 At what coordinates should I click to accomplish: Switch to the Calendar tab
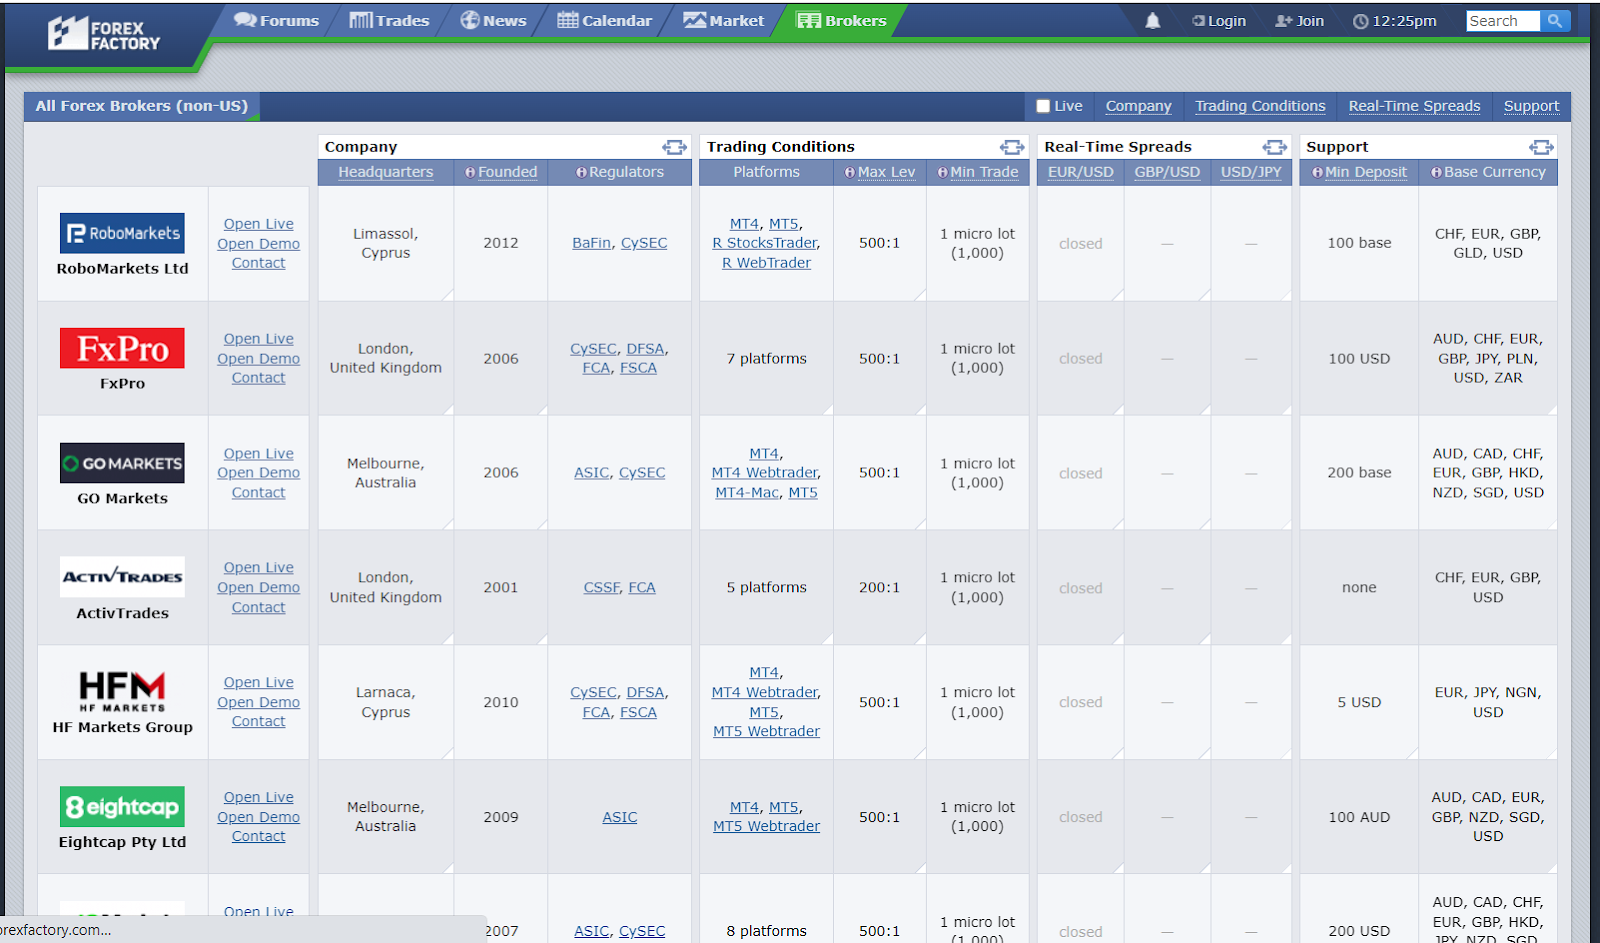pos(604,21)
